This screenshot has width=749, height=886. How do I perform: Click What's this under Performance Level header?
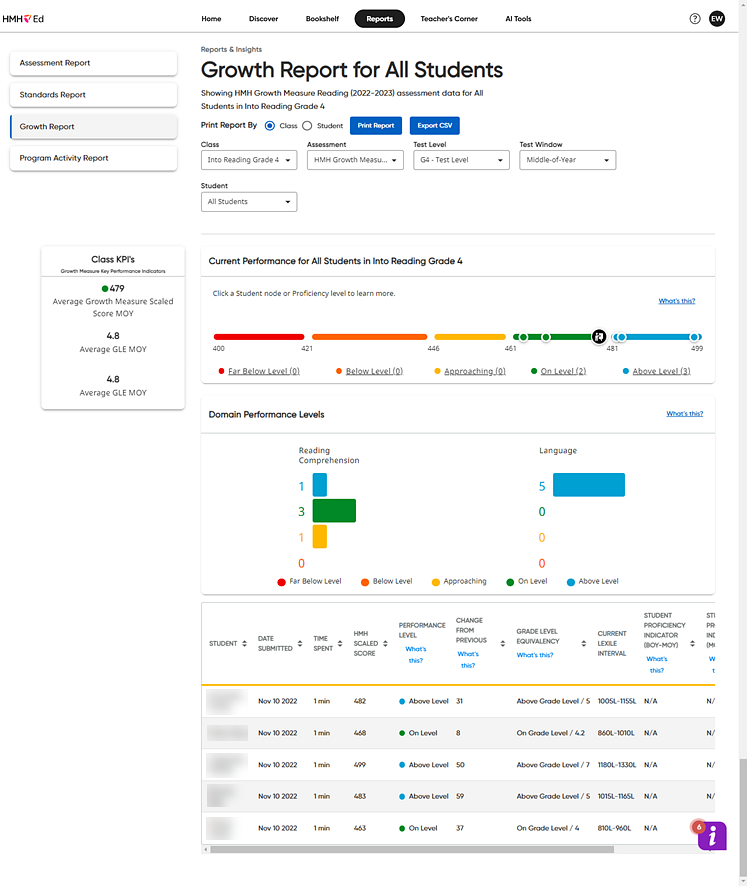pyautogui.click(x=416, y=655)
